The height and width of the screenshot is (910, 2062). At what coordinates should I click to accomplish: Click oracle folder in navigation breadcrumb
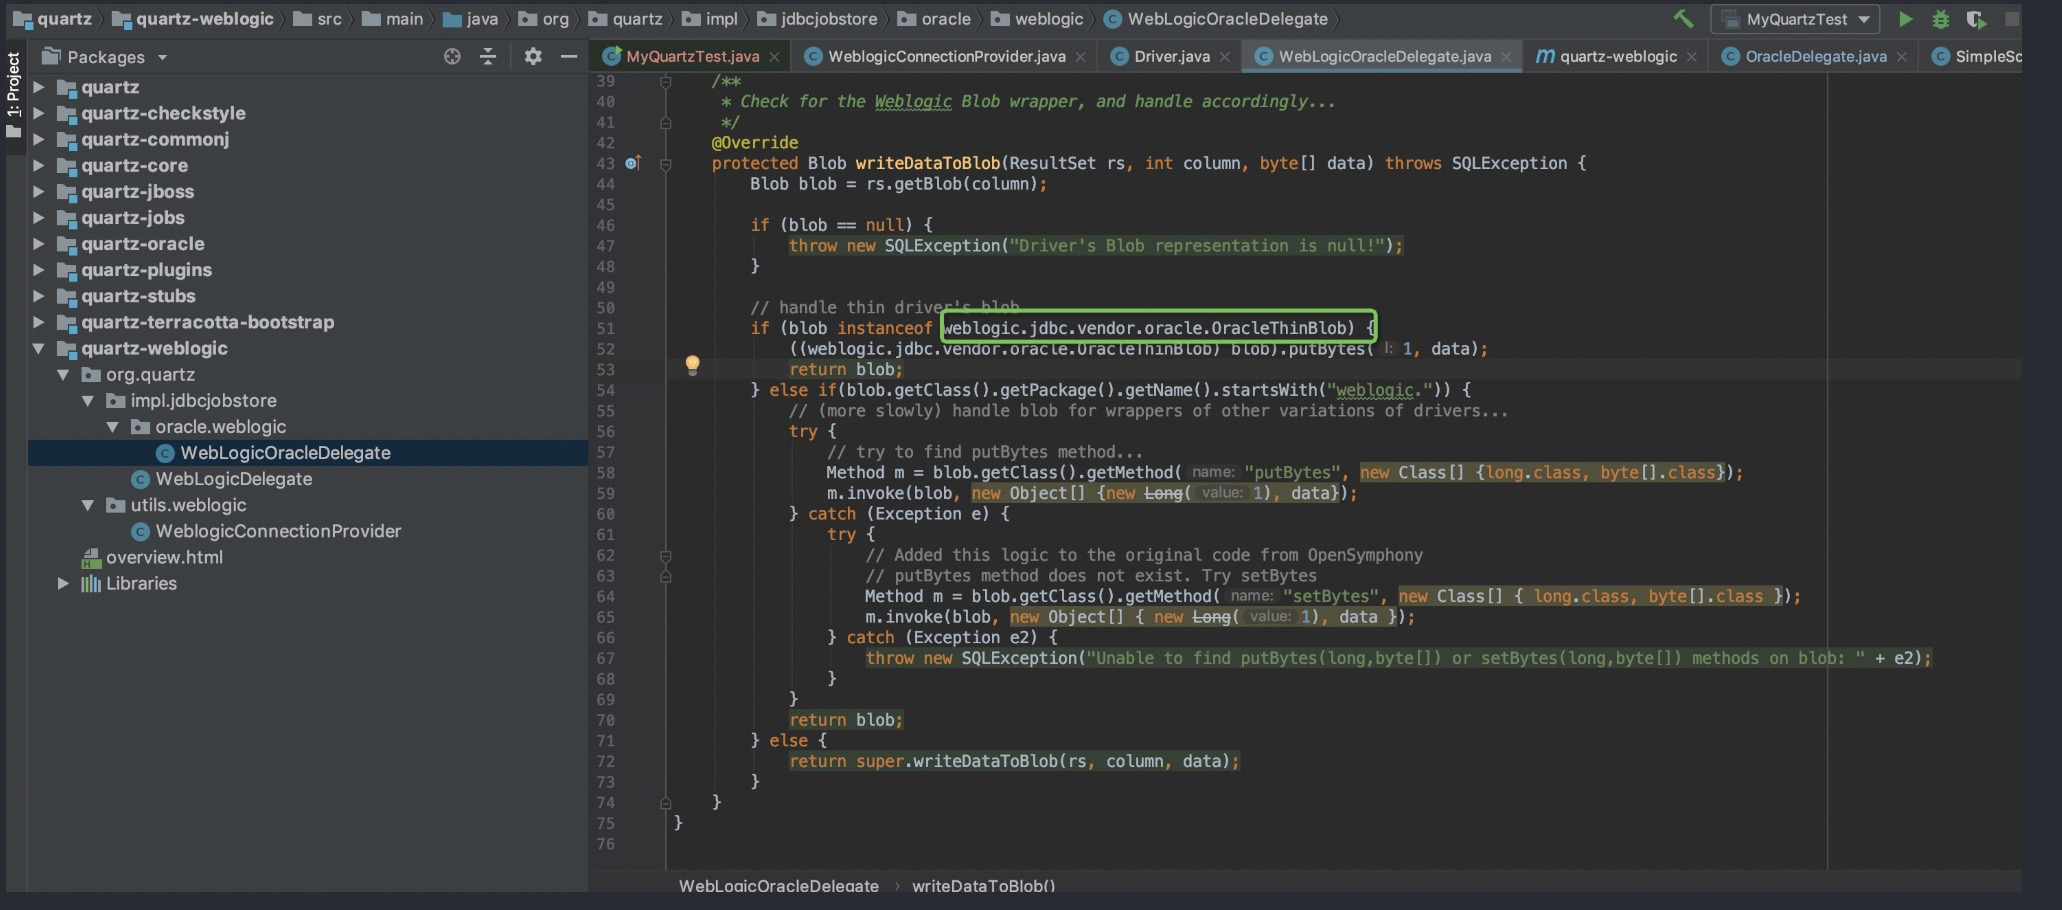(934, 19)
